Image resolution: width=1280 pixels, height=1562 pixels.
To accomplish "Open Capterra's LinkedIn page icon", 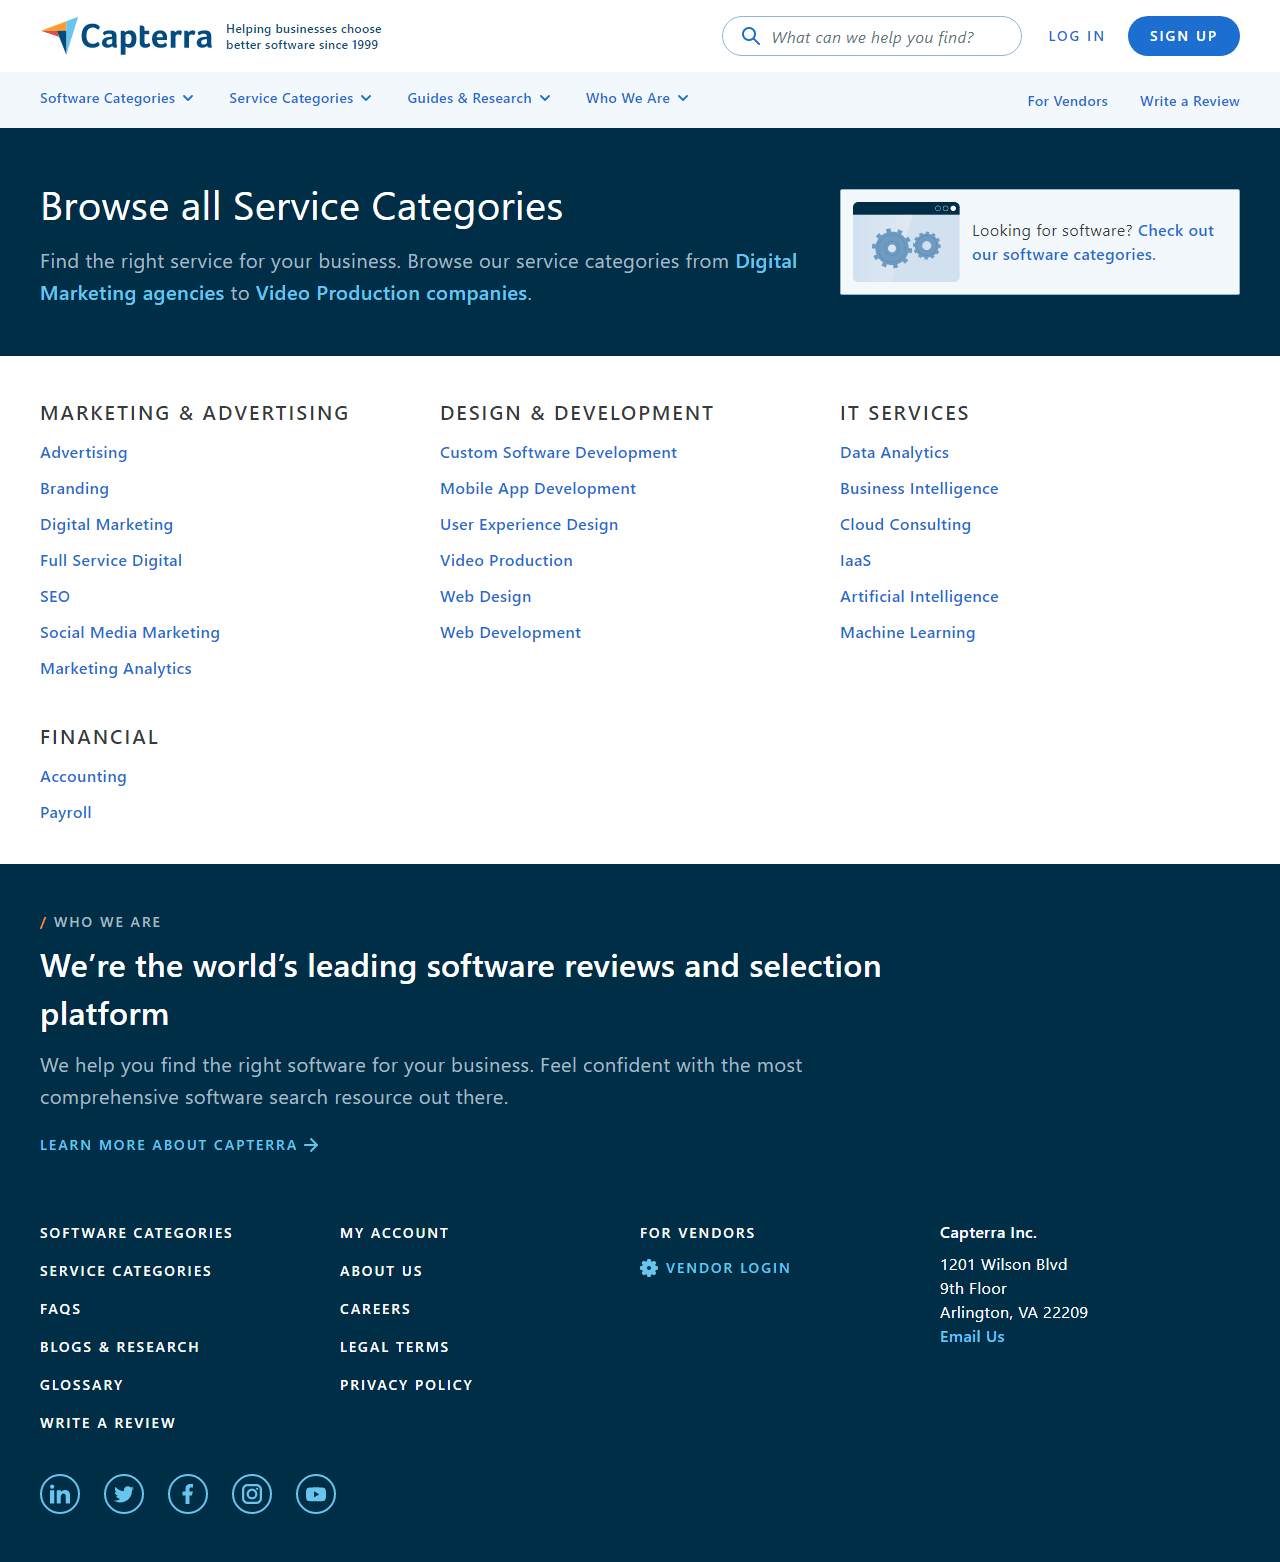I will coord(60,1494).
